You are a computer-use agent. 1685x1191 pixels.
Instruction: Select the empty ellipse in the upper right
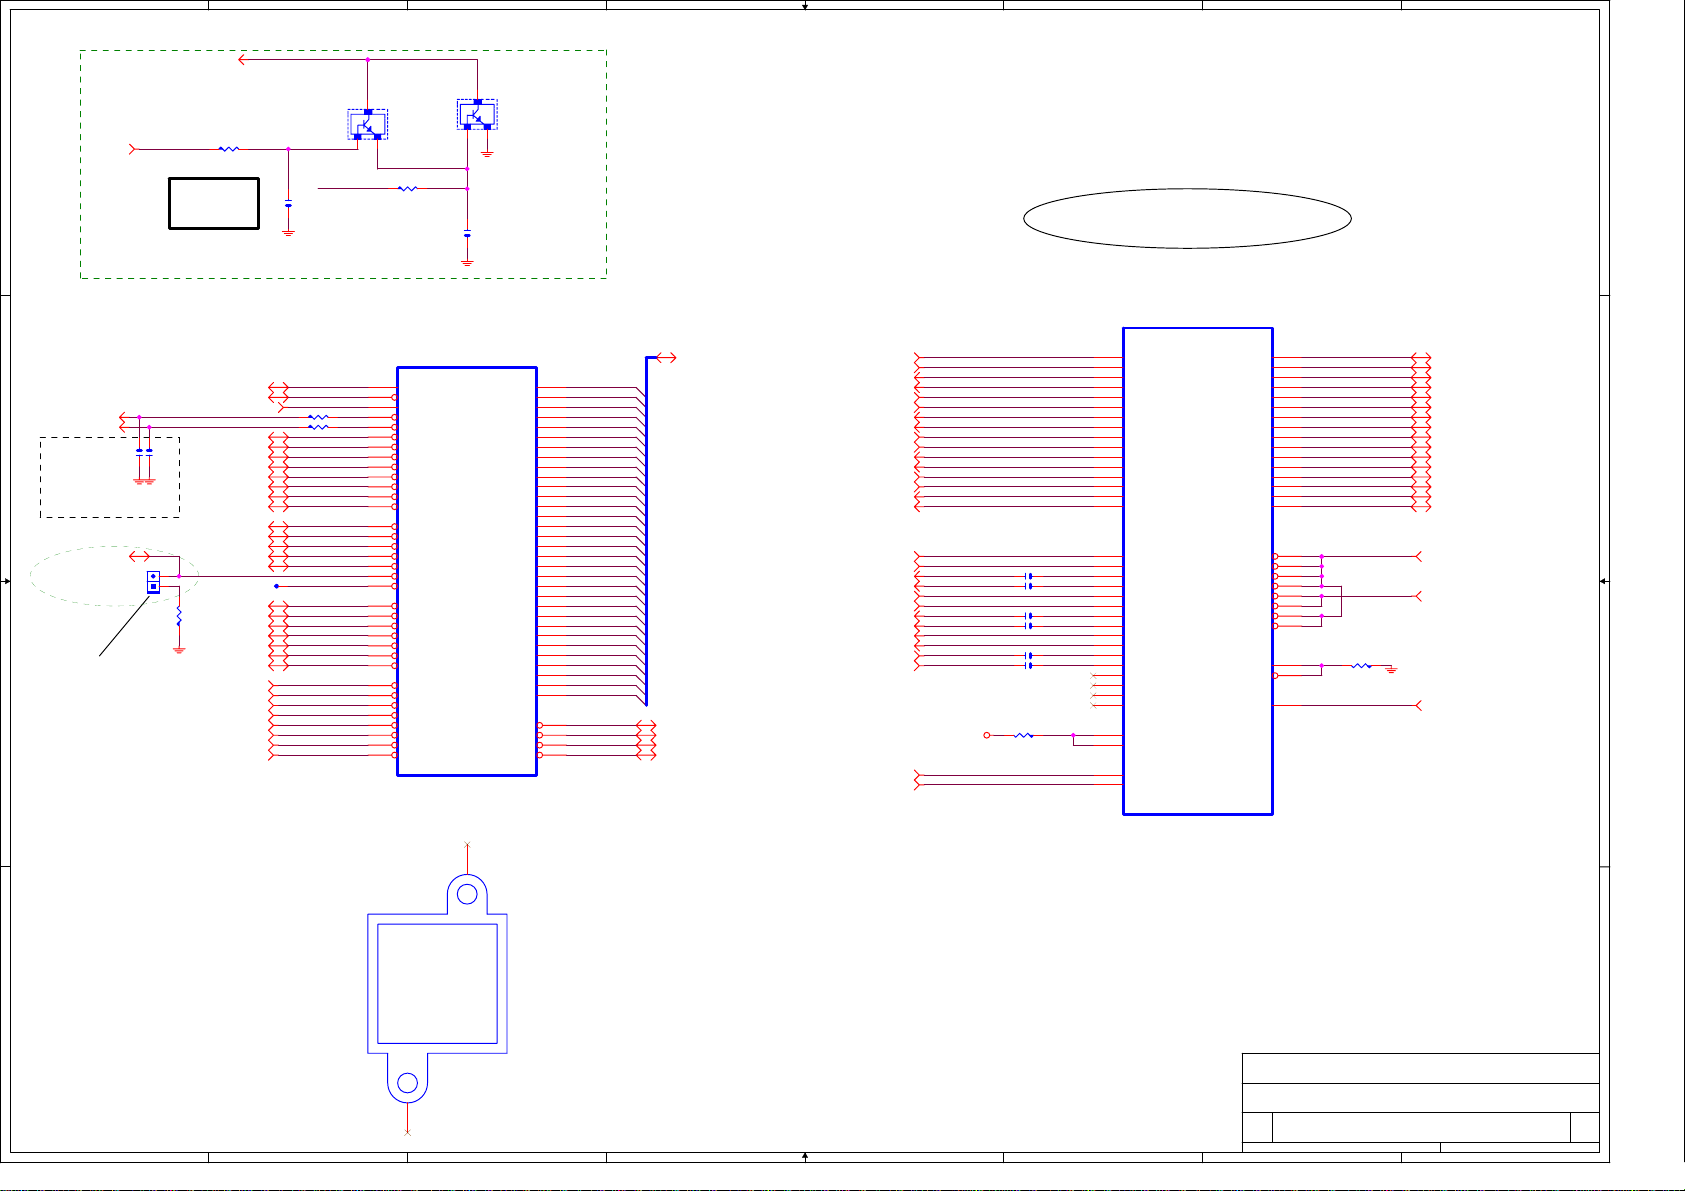click(1187, 218)
